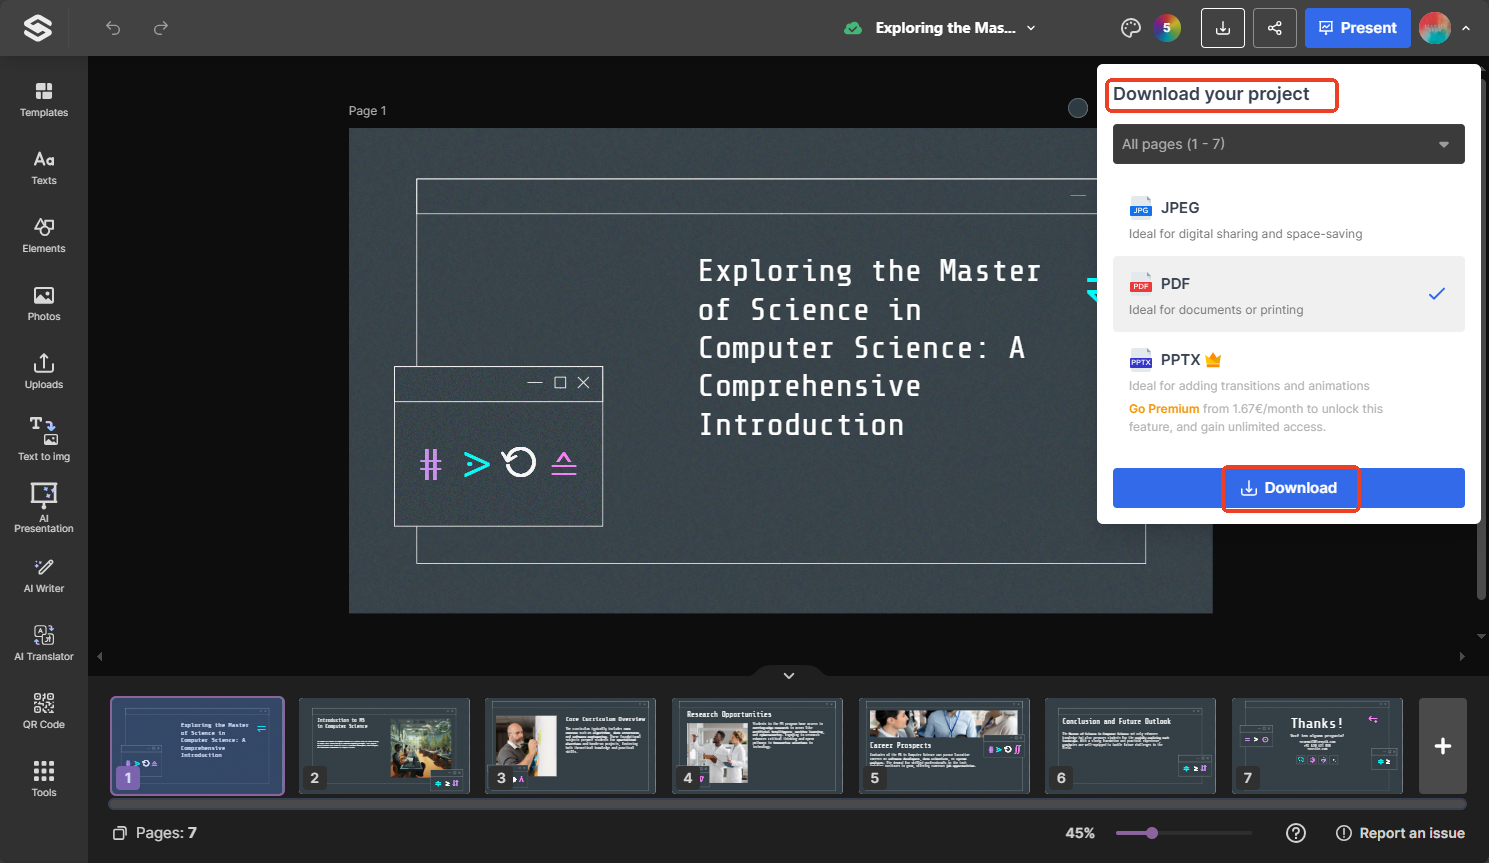This screenshot has height=863, width=1489.
Task: Click the pages icon beside Pages: 7
Action: click(x=120, y=833)
